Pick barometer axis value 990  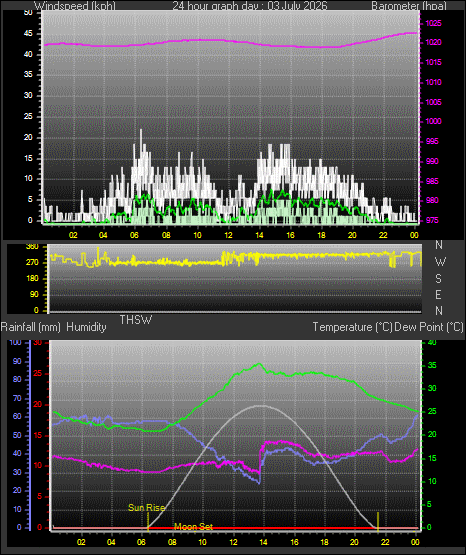click(x=432, y=161)
